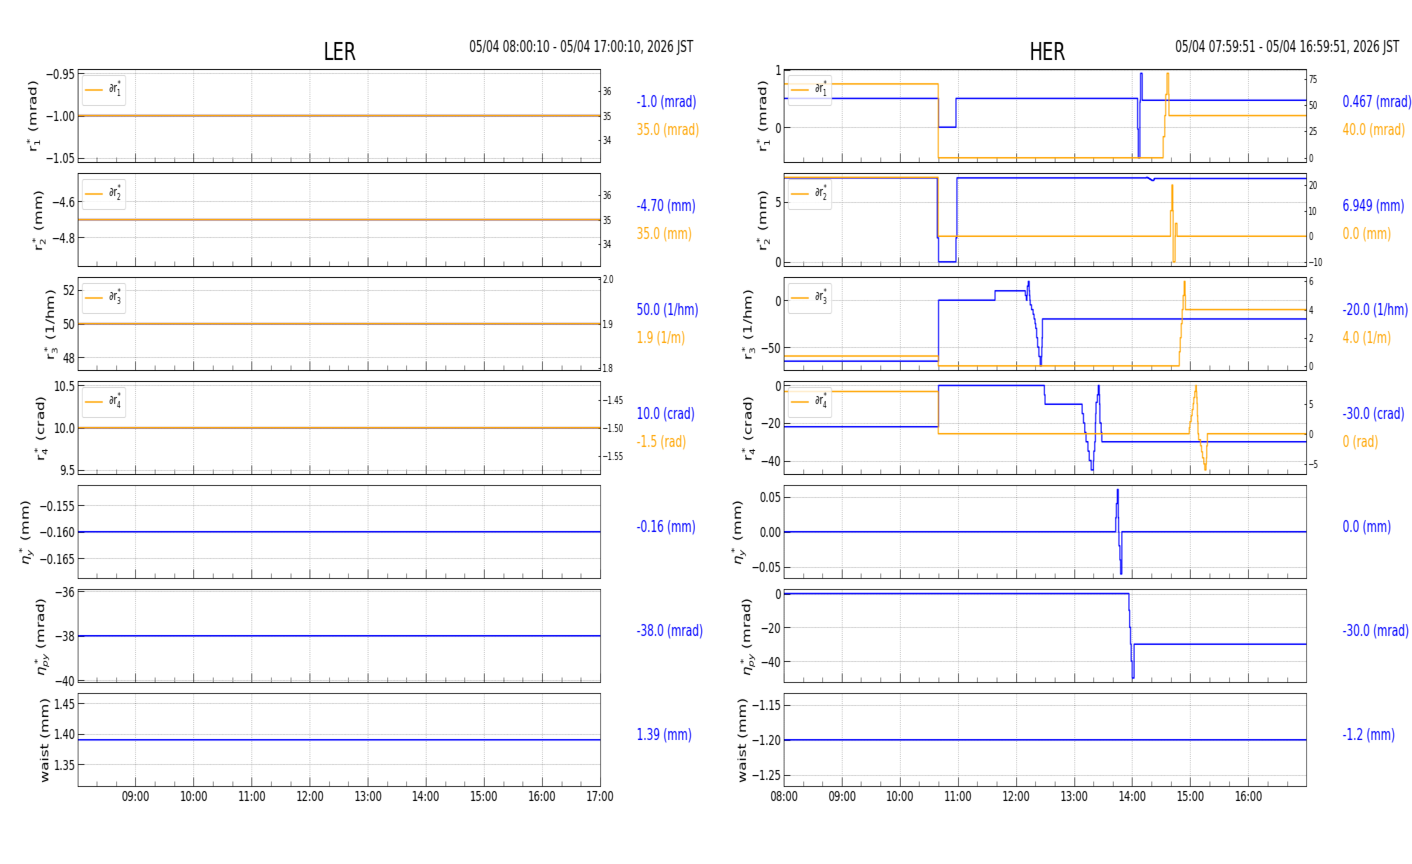Click the '16:00' tick on the HER time axis
The image size is (1412, 864).
click(x=1248, y=797)
